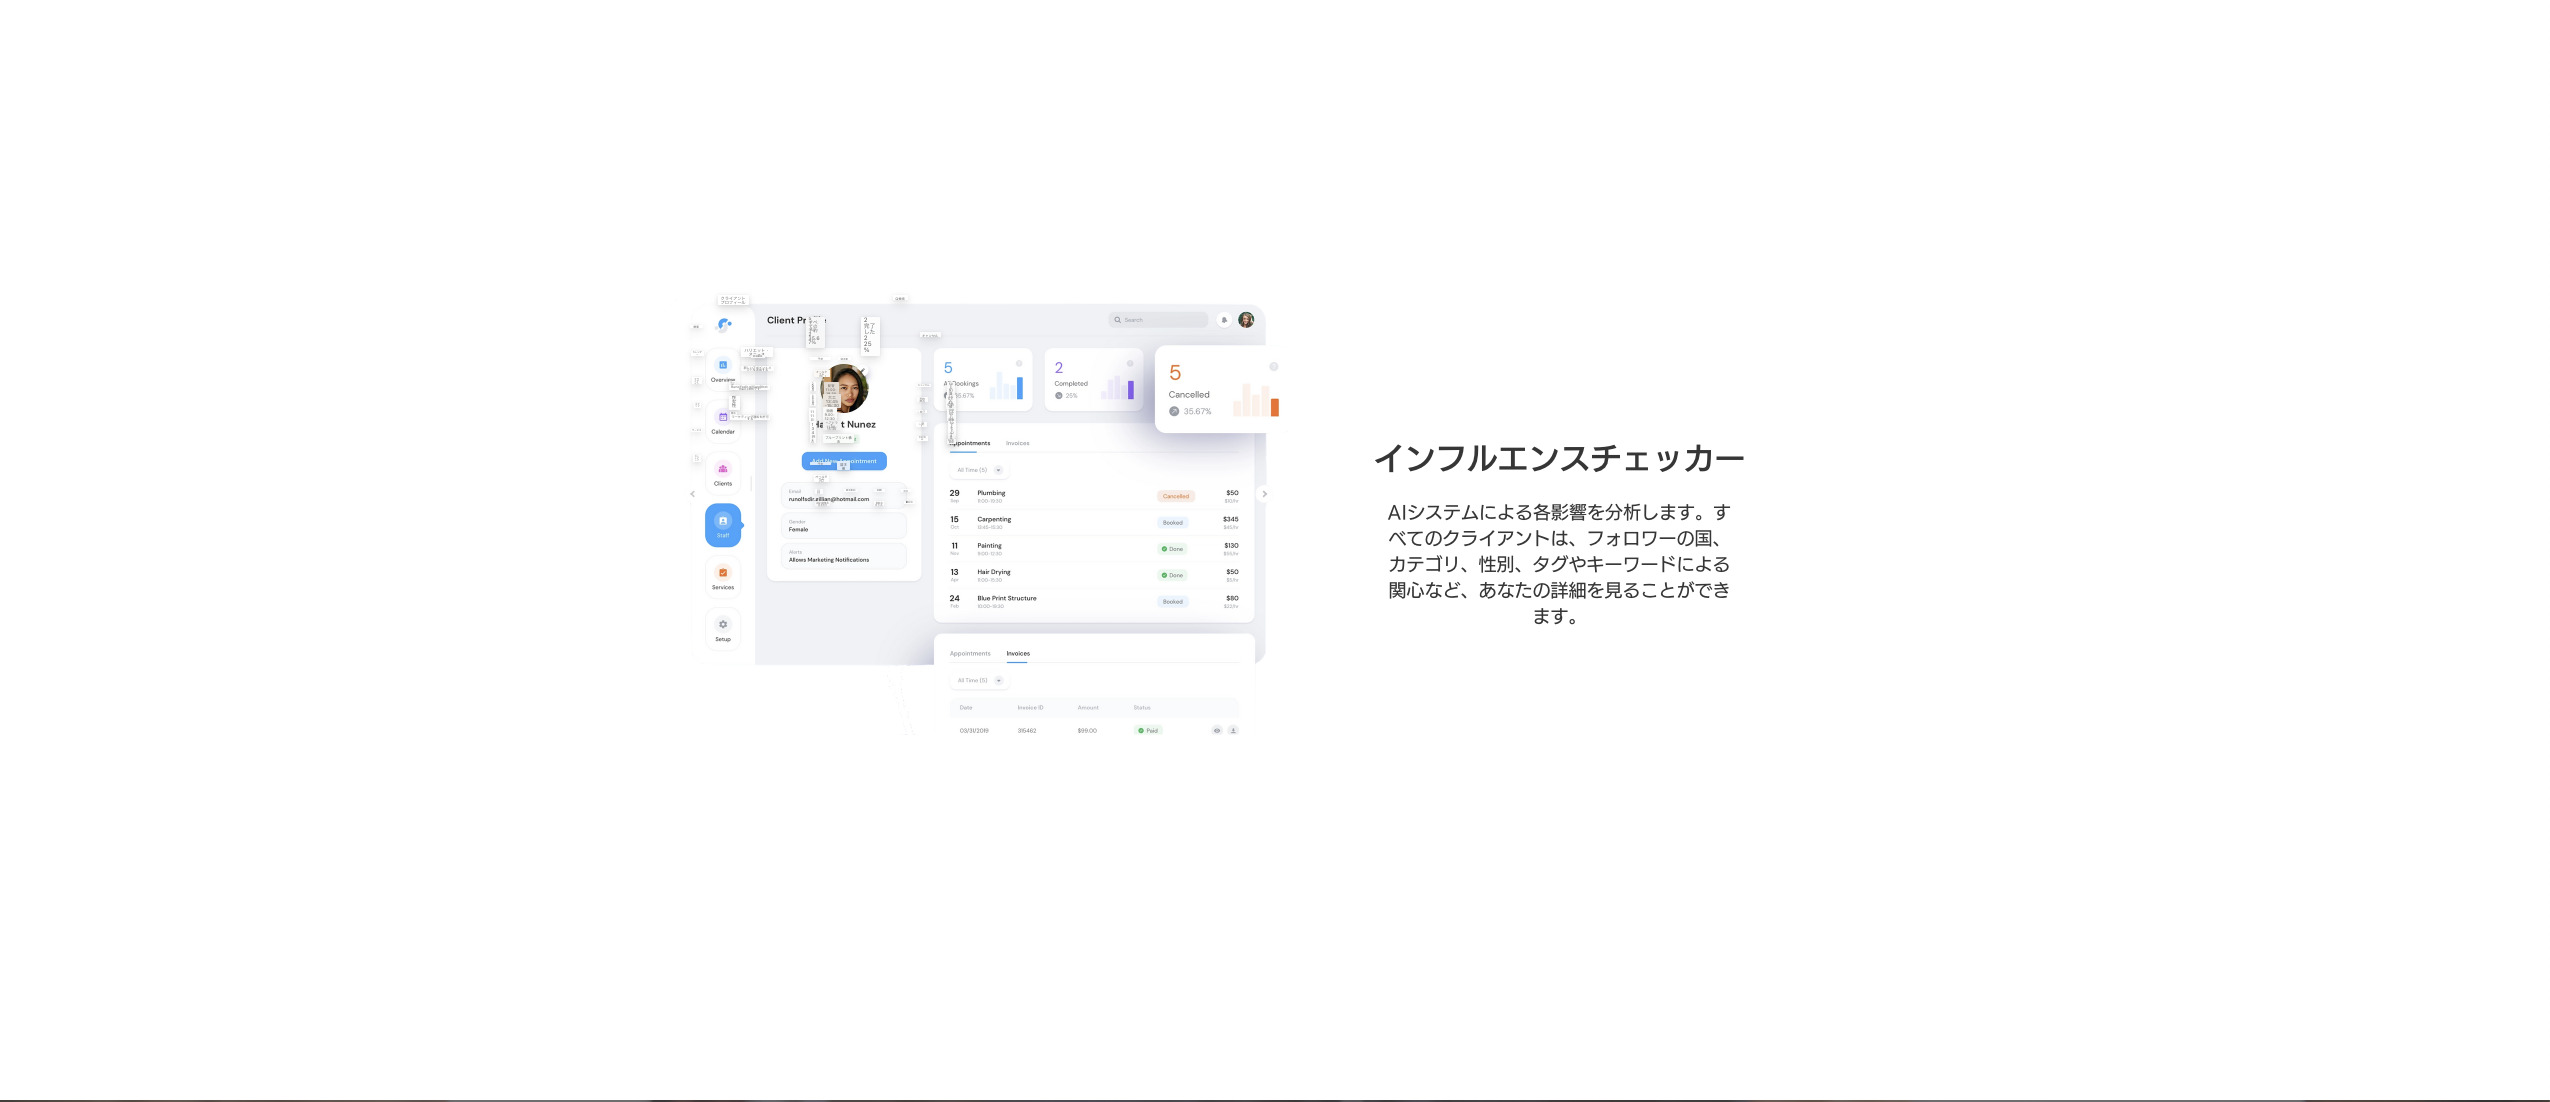2550x1102 pixels.
Task: Toggle the eye icon on invoice row
Action: 1217,731
